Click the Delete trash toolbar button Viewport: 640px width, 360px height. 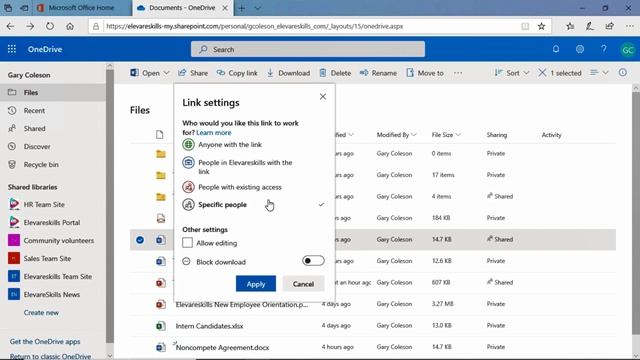coord(335,73)
